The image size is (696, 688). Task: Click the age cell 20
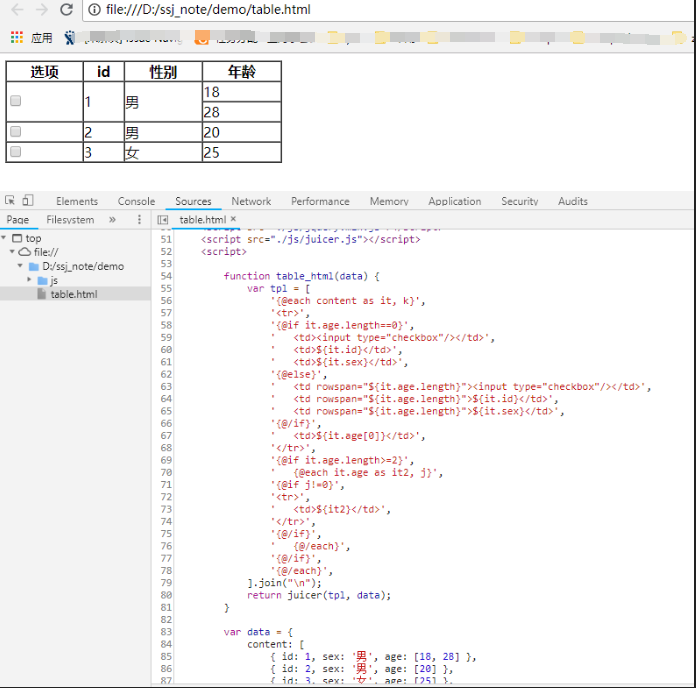pyautogui.click(x=241, y=132)
